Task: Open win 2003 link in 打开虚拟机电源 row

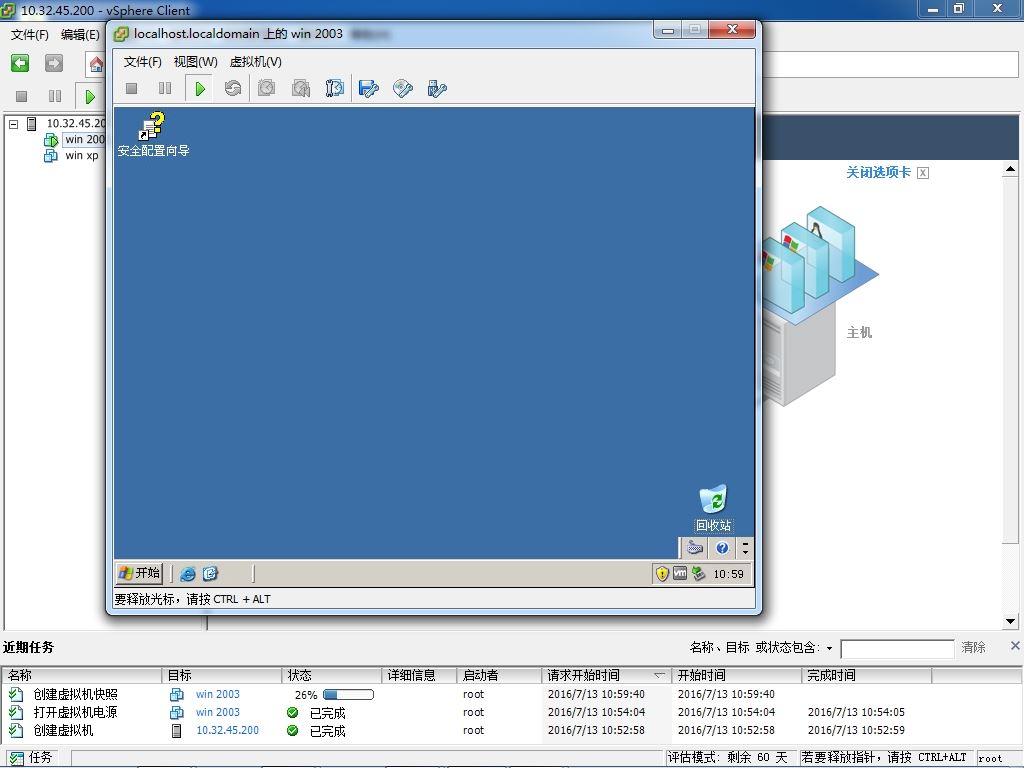Action: click(217, 712)
